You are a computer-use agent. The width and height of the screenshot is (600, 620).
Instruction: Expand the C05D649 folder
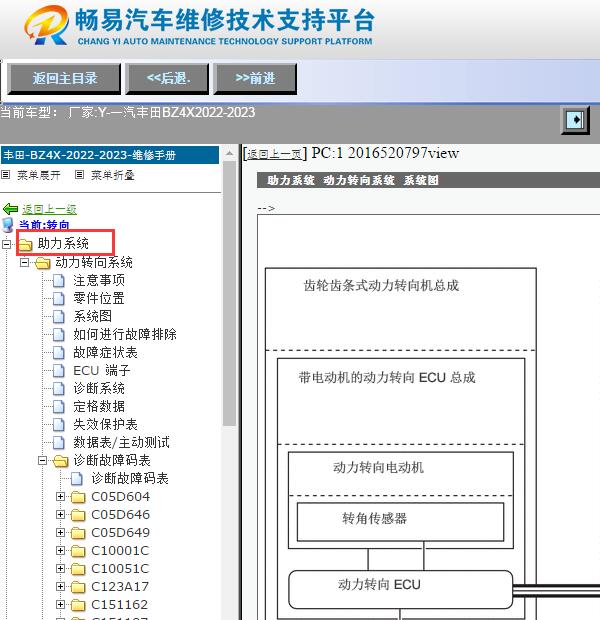tap(60, 533)
